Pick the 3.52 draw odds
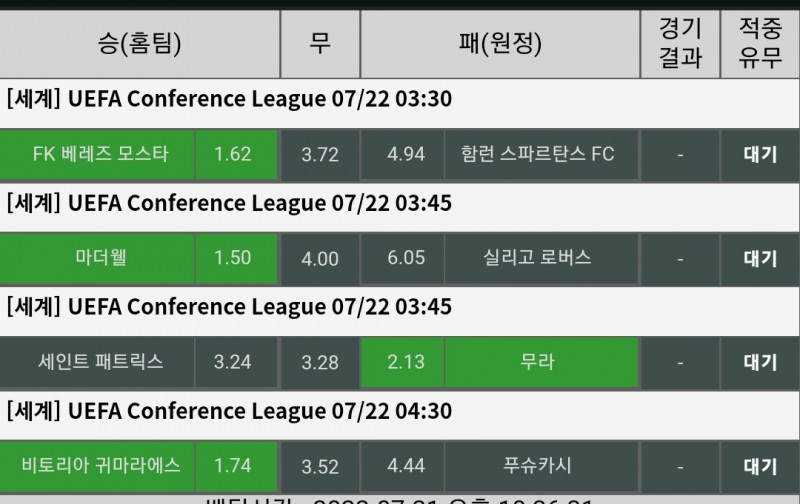The image size is (800, 504). pyautogui.click(x=320, y=466)
